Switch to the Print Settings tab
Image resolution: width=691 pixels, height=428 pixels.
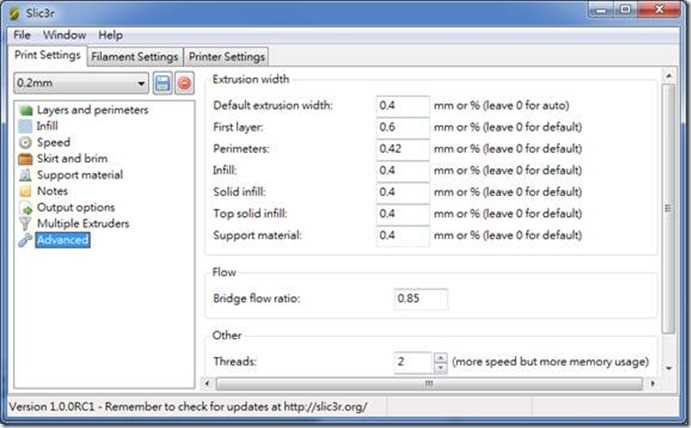point(48,55)
